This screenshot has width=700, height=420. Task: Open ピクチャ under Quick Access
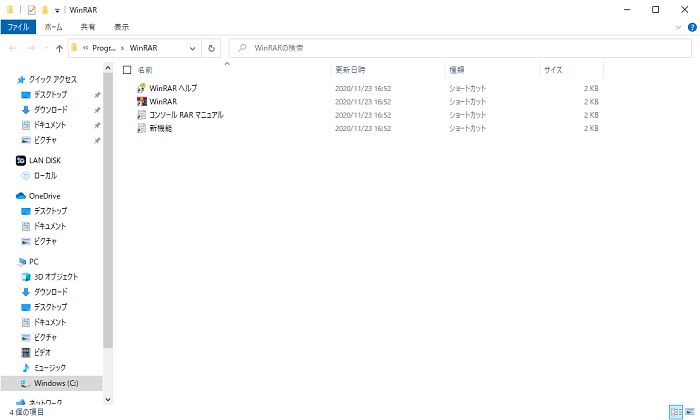tap(45, 140)
